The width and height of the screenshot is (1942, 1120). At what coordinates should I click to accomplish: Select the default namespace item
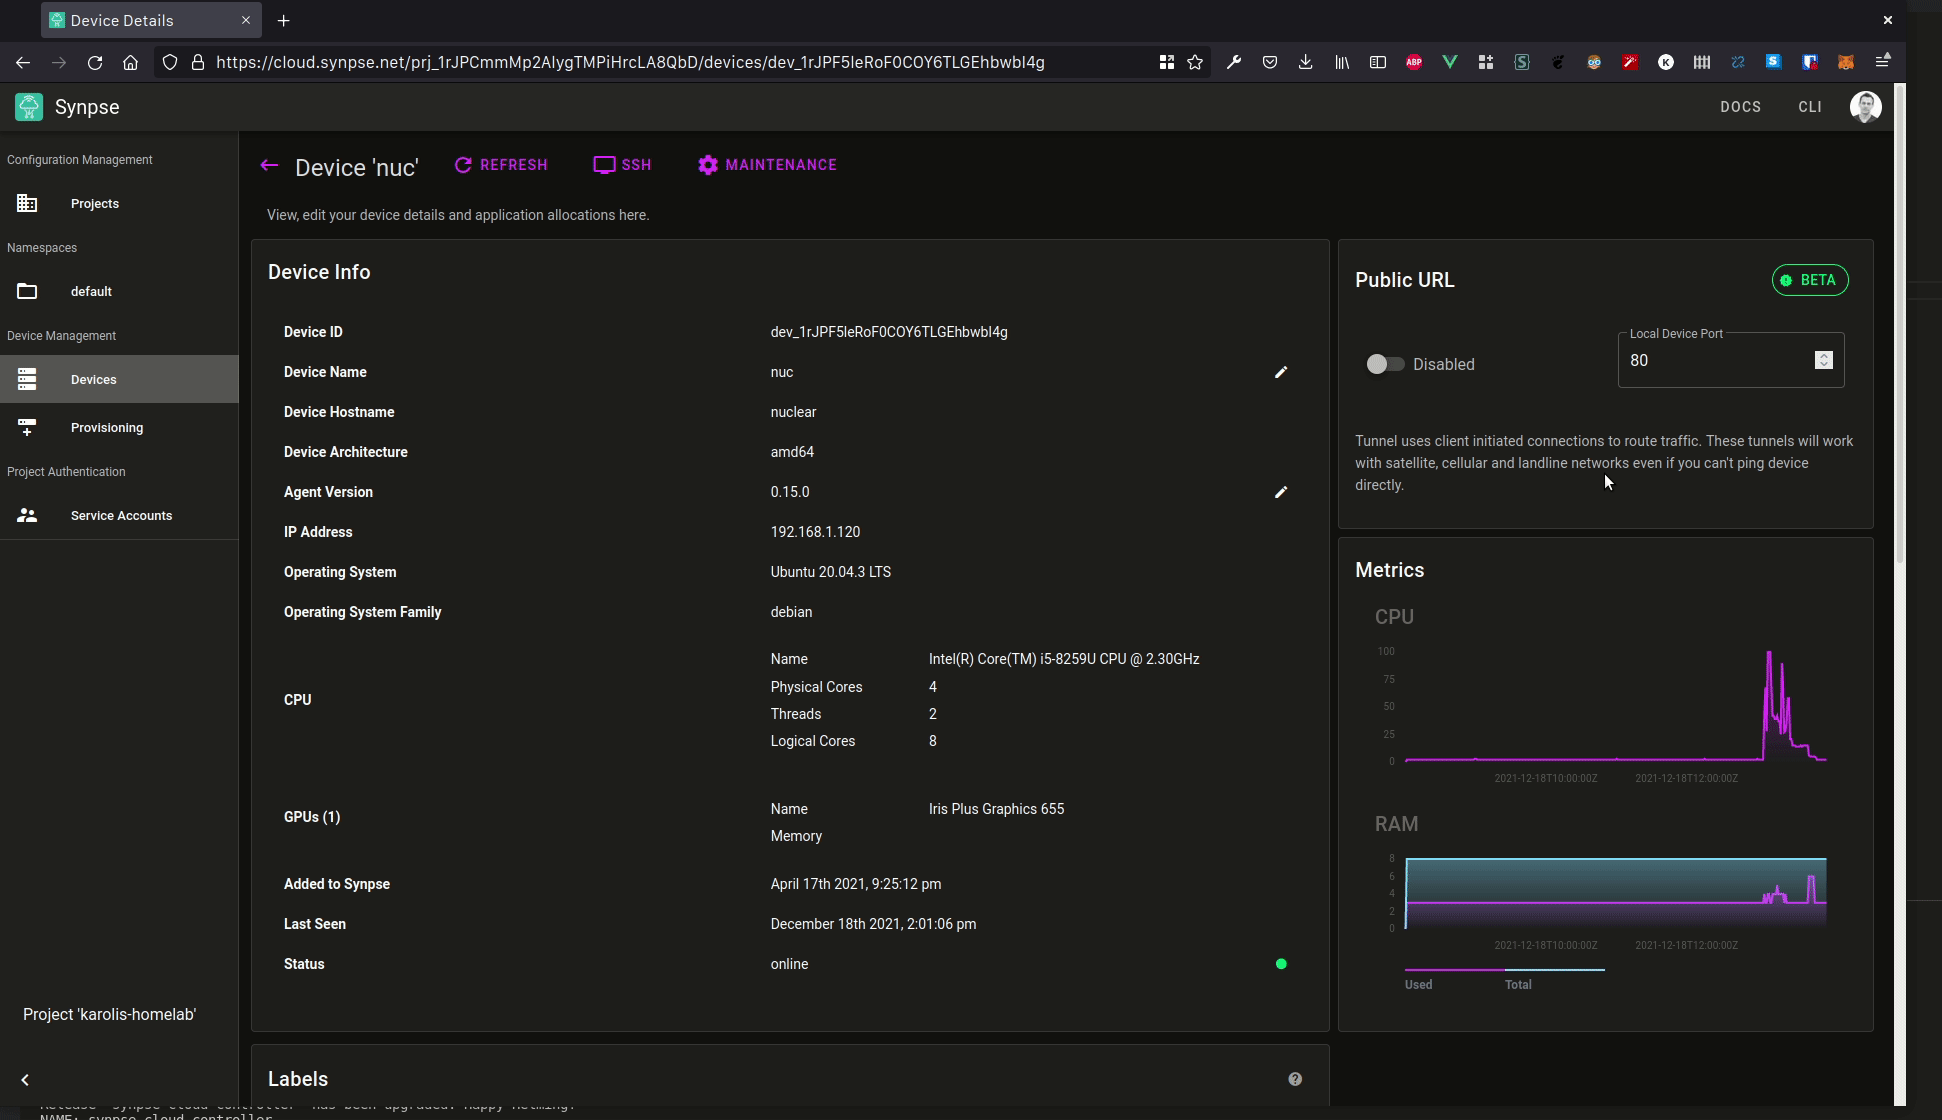tap(91, 292)
